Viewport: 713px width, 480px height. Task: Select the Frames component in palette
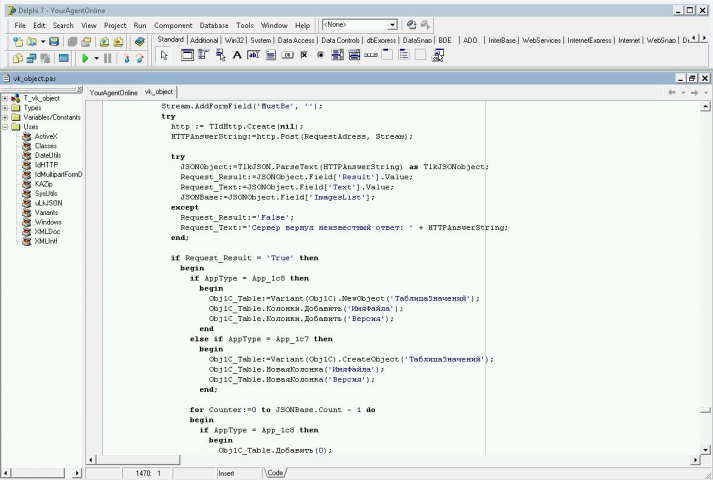pyautogui.click(x=187, y=55)
